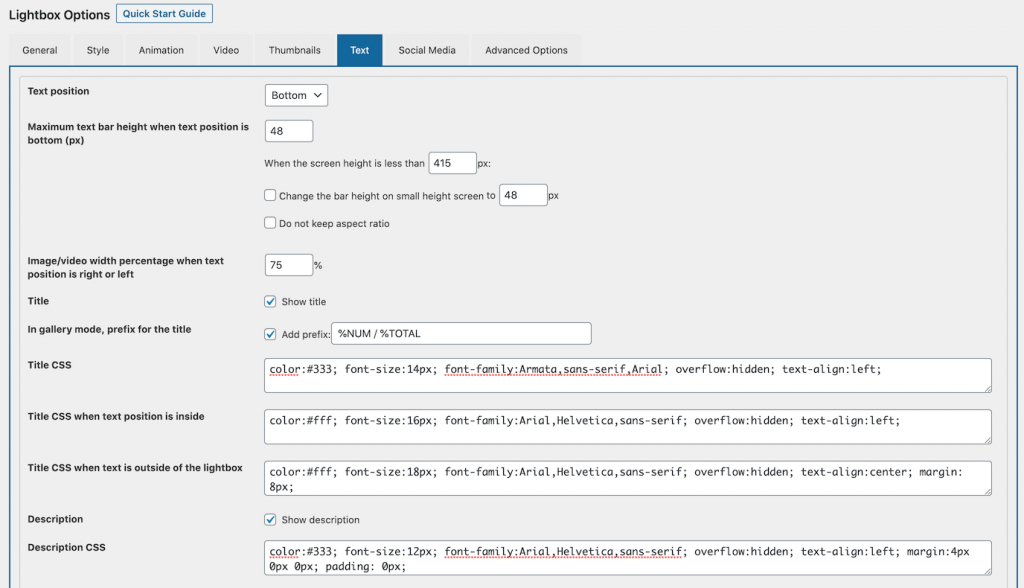Viewport: 1024px width, 588px height.
Task: Click inside the Title CSS text box
Action: [x=625, y=375]
